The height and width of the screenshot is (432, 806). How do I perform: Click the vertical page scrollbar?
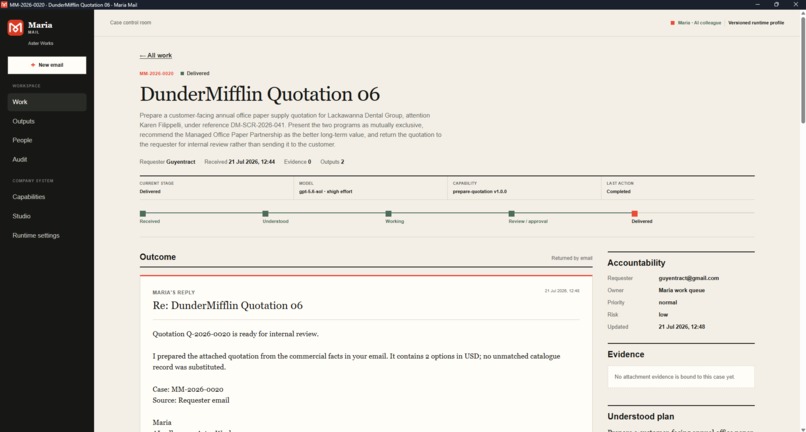coord(803,68)
